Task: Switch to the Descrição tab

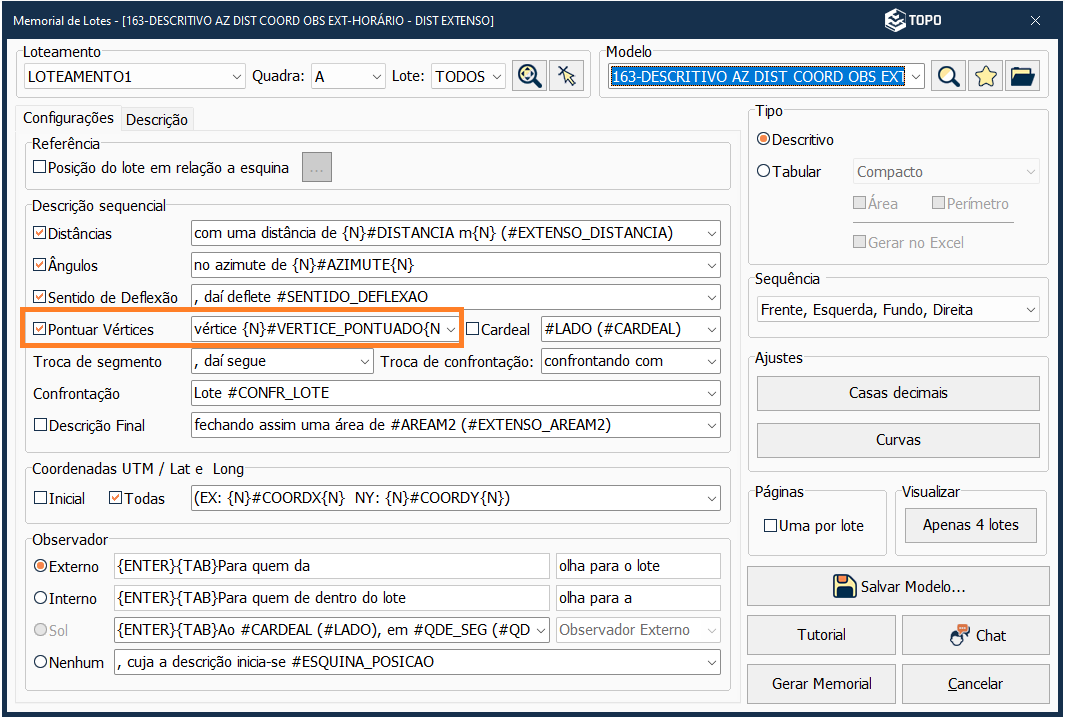Action: 156,119
